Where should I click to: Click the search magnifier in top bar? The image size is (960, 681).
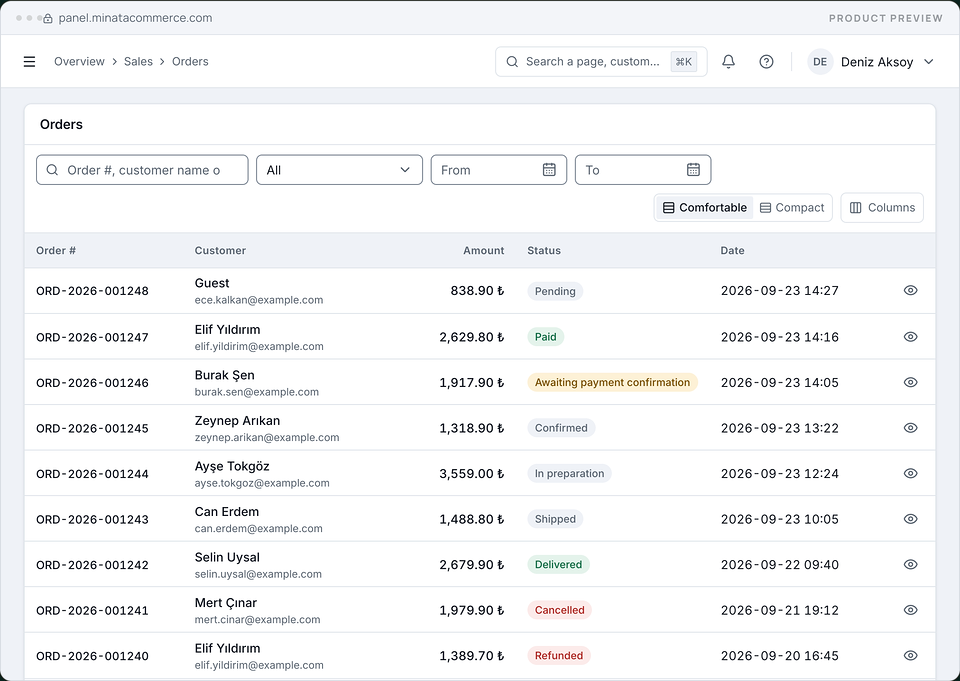tap(512, 62)
